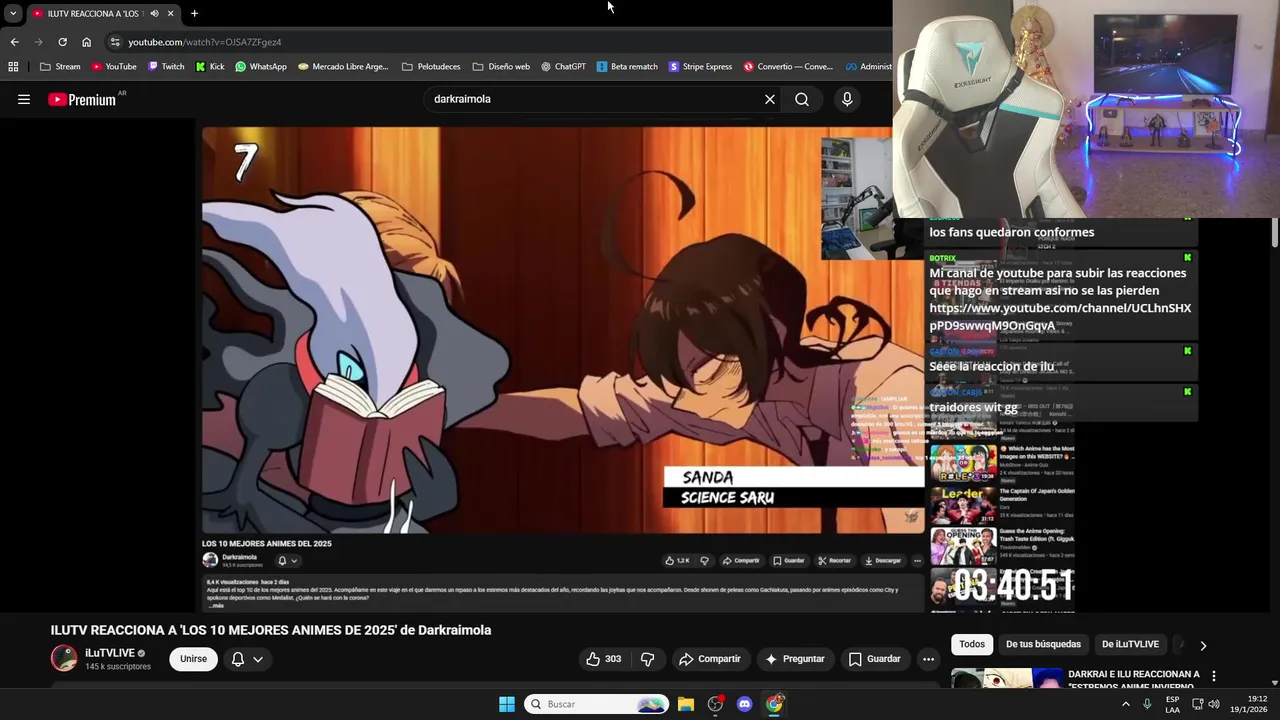Start voice search with the microphone
This screenshot has width=1280, height=720.
pyautogui.click(x=847, y=99)
